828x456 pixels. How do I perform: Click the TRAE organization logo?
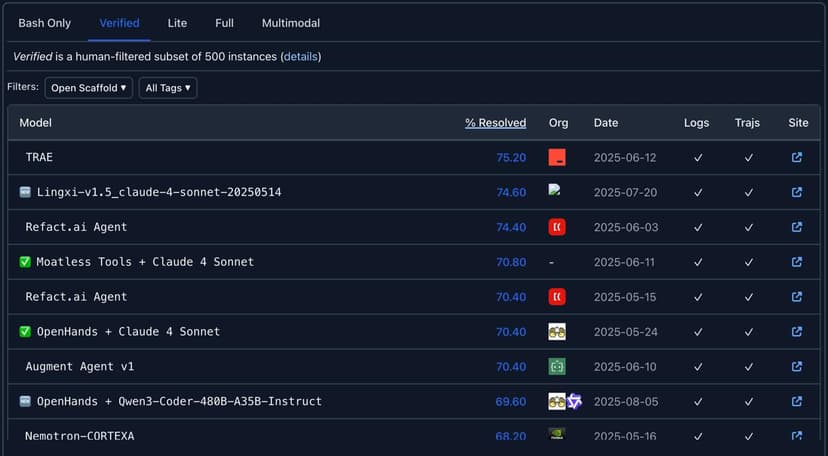[557, 157]
